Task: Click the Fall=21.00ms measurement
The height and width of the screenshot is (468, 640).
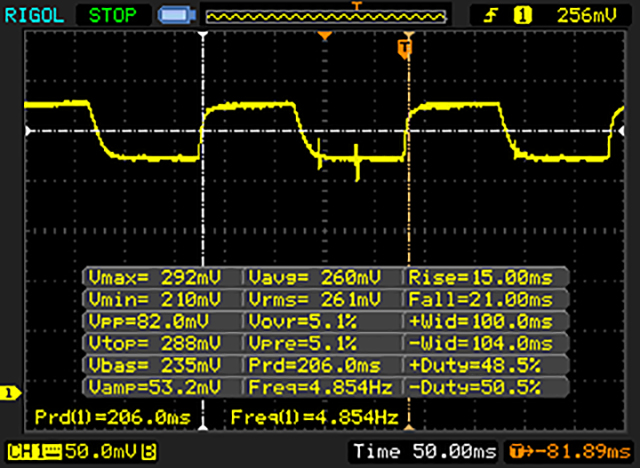Action: click(481, 299)
